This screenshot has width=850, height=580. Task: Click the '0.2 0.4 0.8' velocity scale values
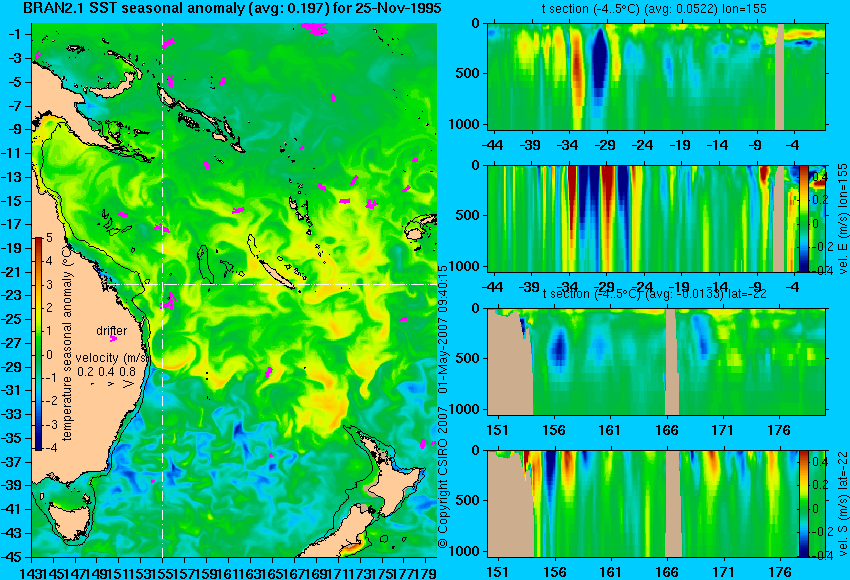[106, 371]
